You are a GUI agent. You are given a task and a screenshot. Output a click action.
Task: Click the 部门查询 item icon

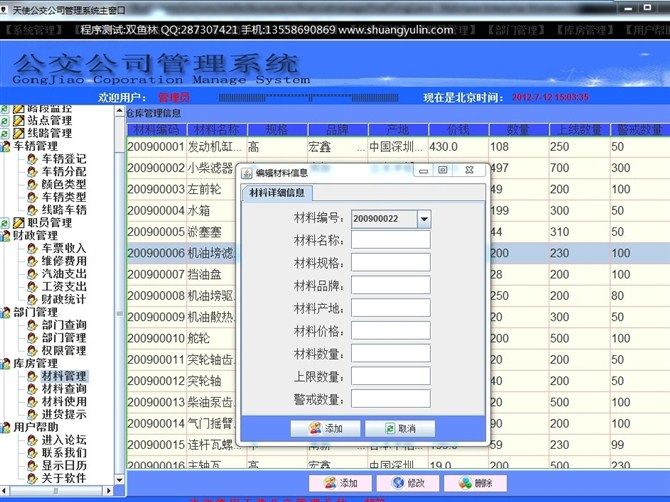[x=32, y=325]
